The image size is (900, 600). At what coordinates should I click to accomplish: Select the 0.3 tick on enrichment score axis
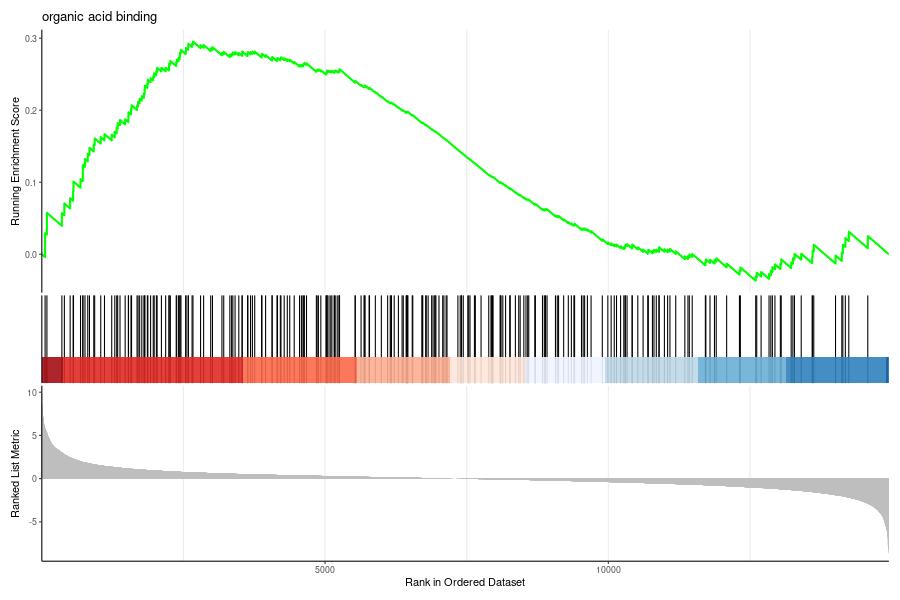pos(30,38)
